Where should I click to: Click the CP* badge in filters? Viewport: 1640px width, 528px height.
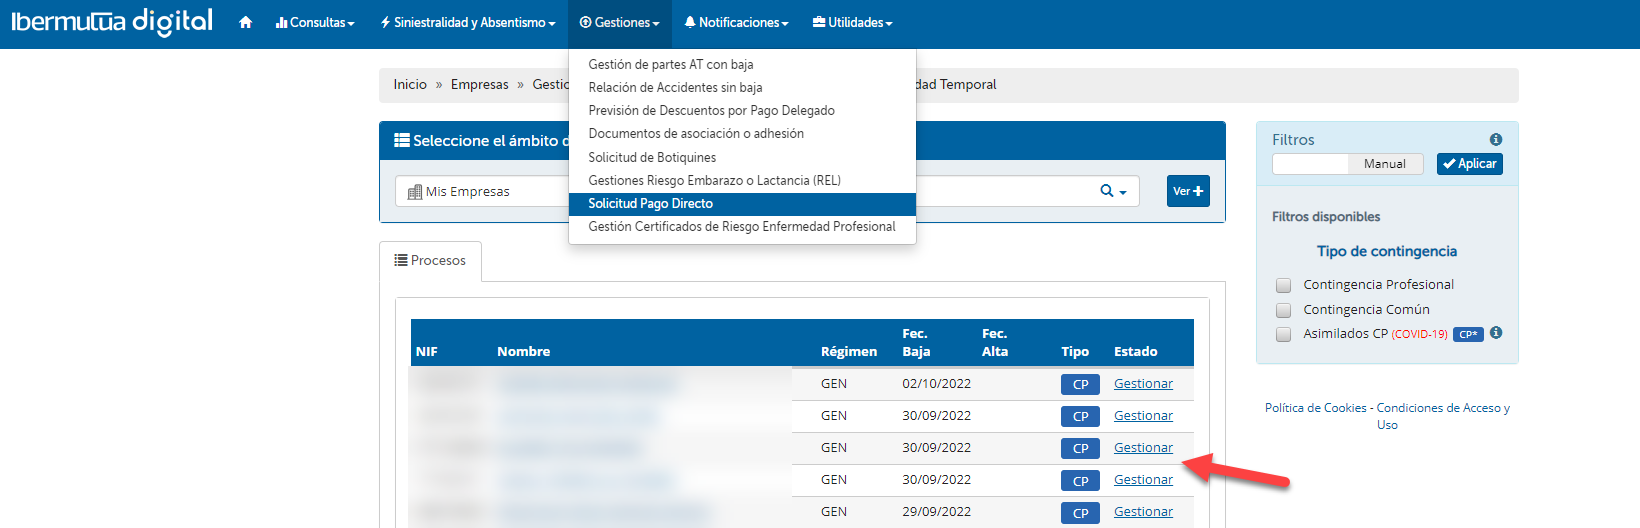pyautogui.click(x=1467, y=334)
